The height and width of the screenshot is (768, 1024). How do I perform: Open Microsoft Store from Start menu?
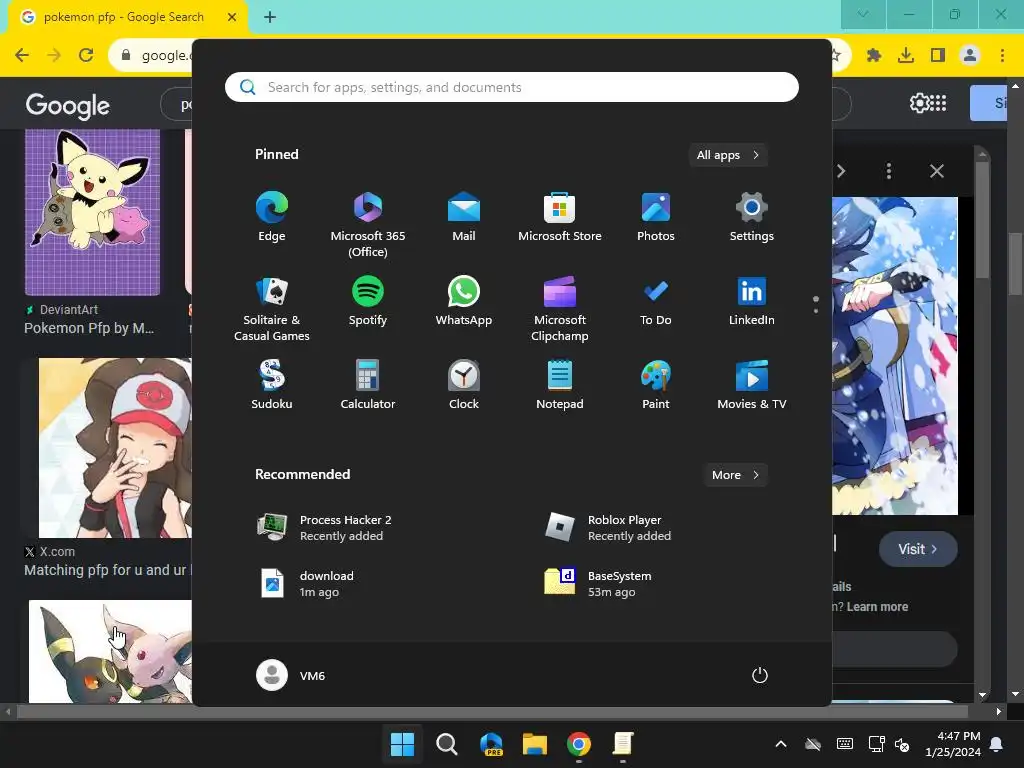[x=560, y=217]
